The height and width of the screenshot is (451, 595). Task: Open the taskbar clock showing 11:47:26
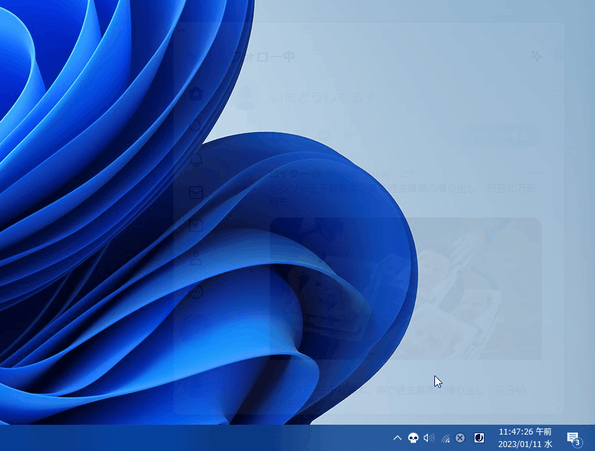coord(525,438)
